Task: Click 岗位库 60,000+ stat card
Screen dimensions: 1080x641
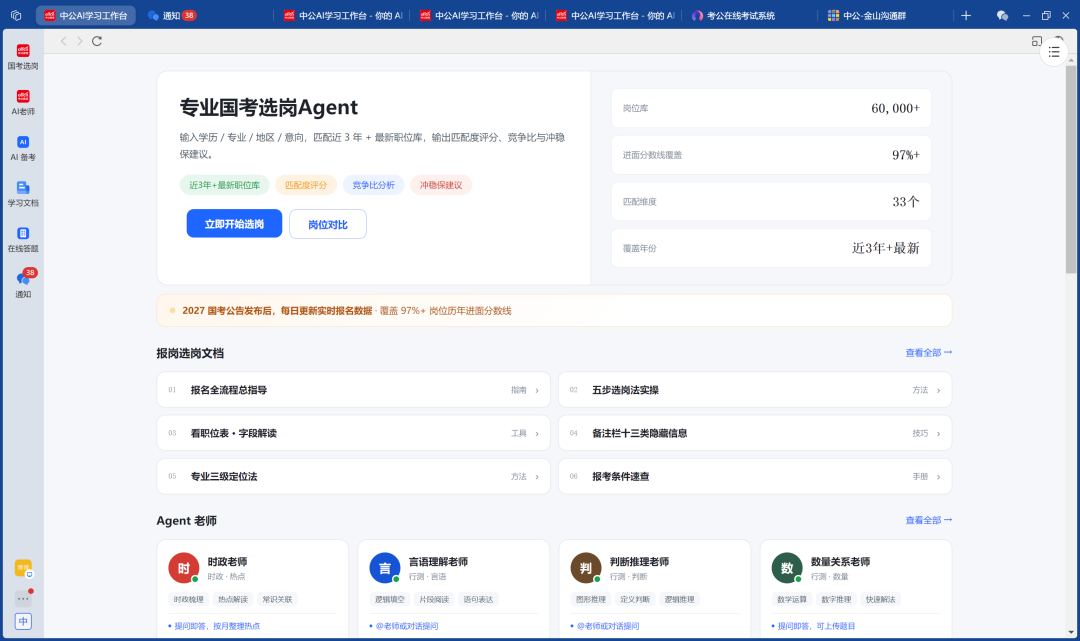Action: (771, 108)
